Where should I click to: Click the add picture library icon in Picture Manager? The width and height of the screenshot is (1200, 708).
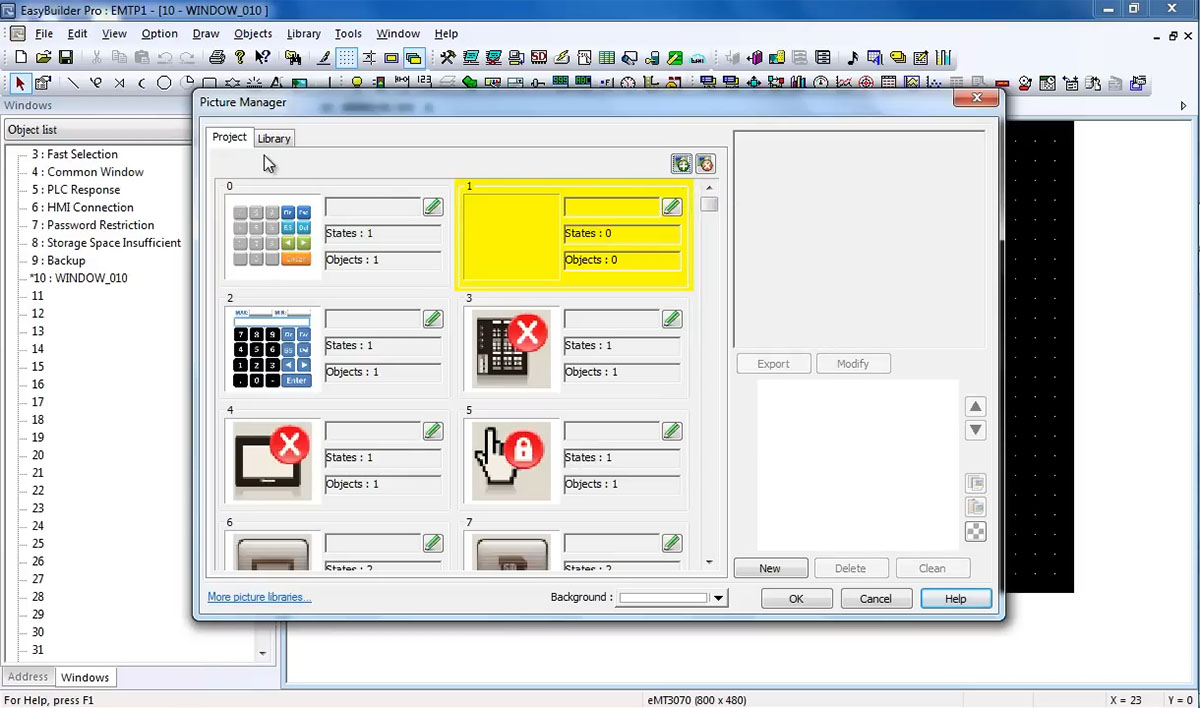coord(681,164)
